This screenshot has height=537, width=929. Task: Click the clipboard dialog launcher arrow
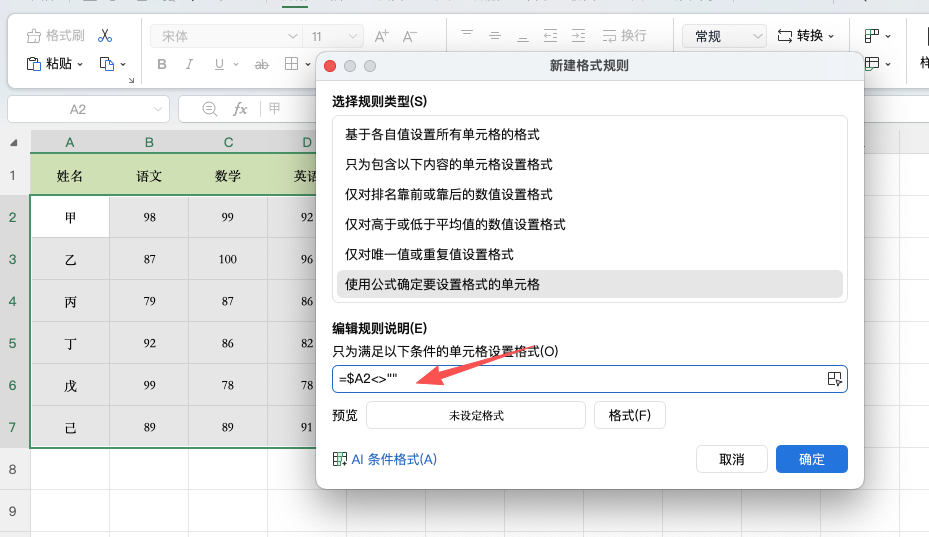pos(132,80)
